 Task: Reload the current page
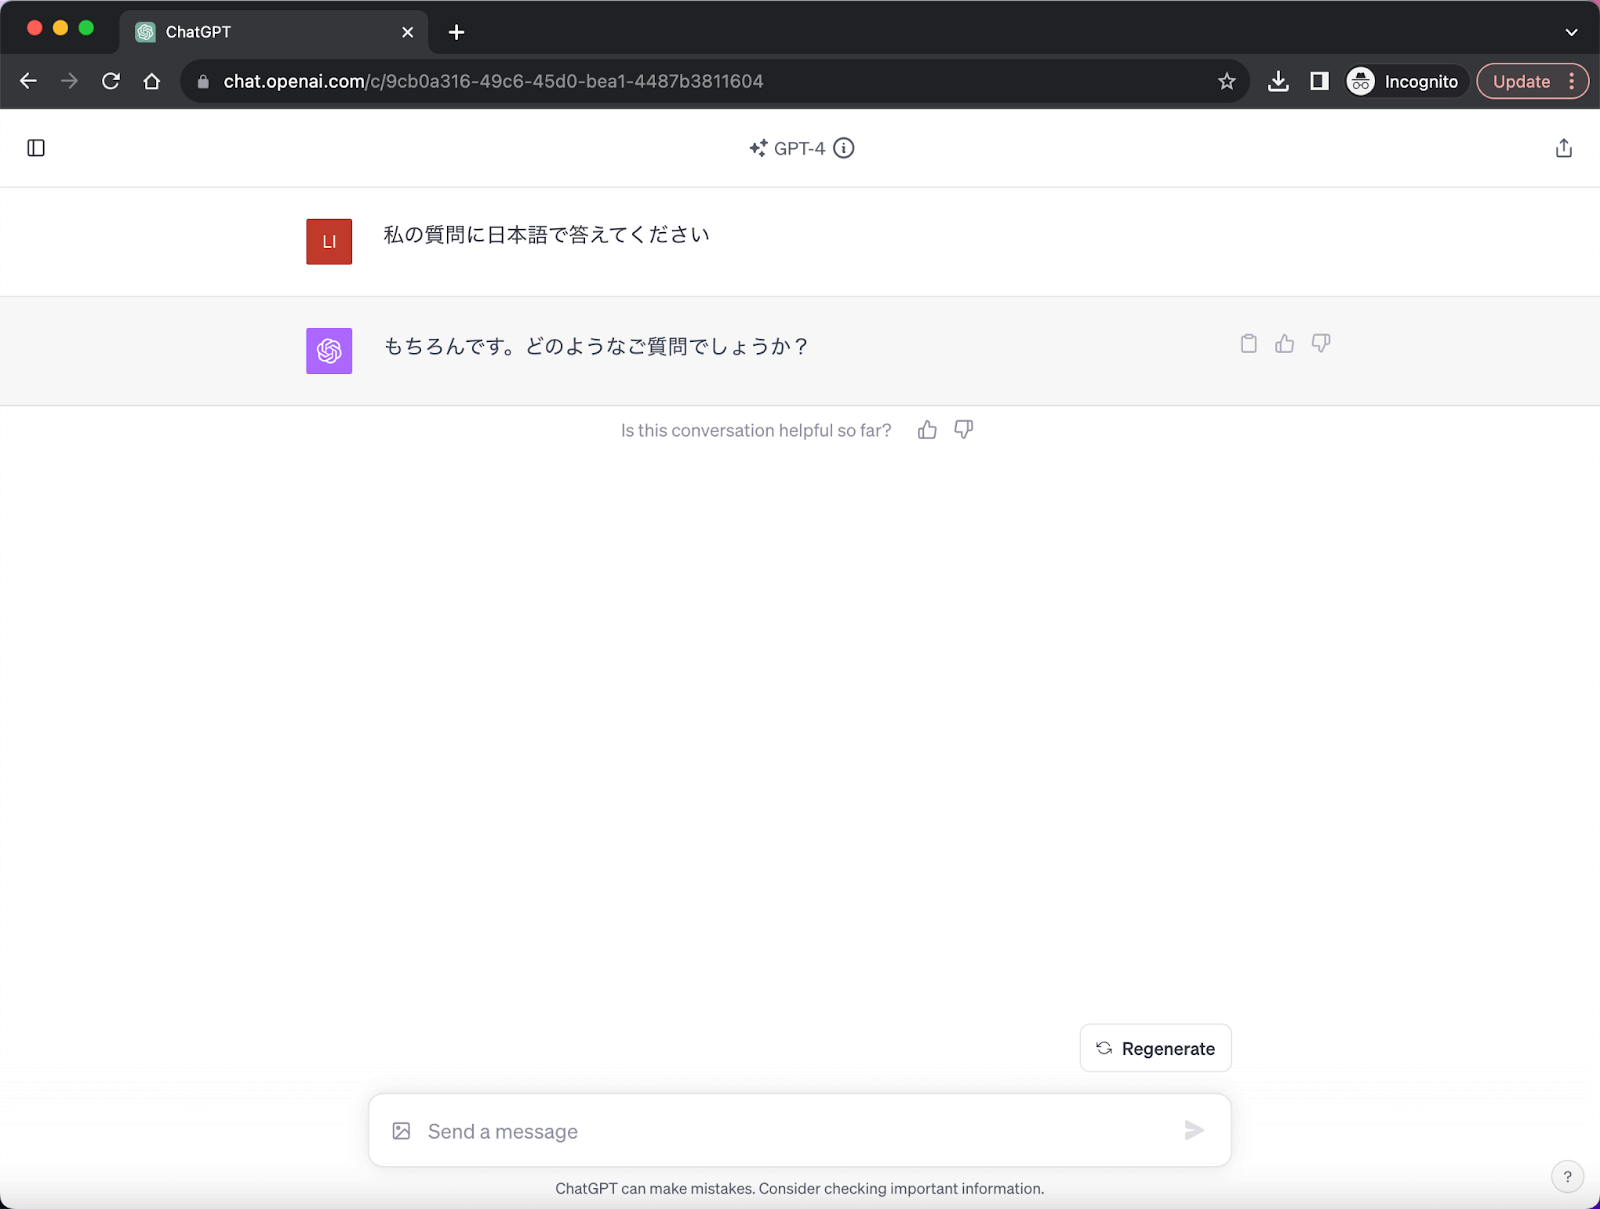pos(111,81)
